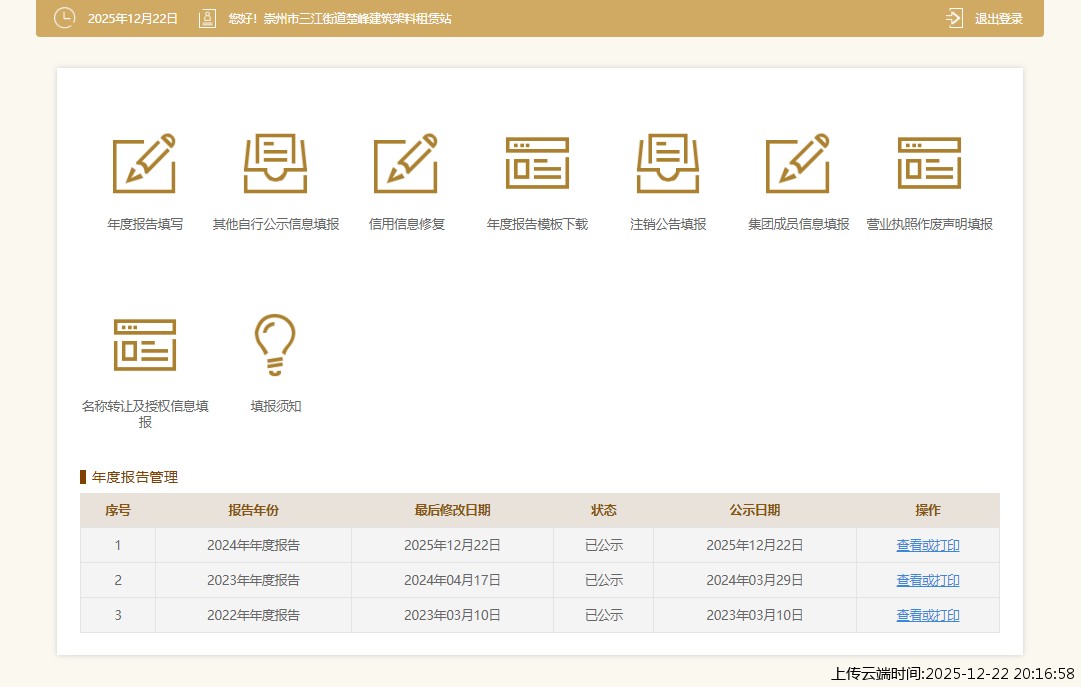Click the user badge icon in header
The height and width of the screenshot is (687, 1081).
tap(205, 18)
